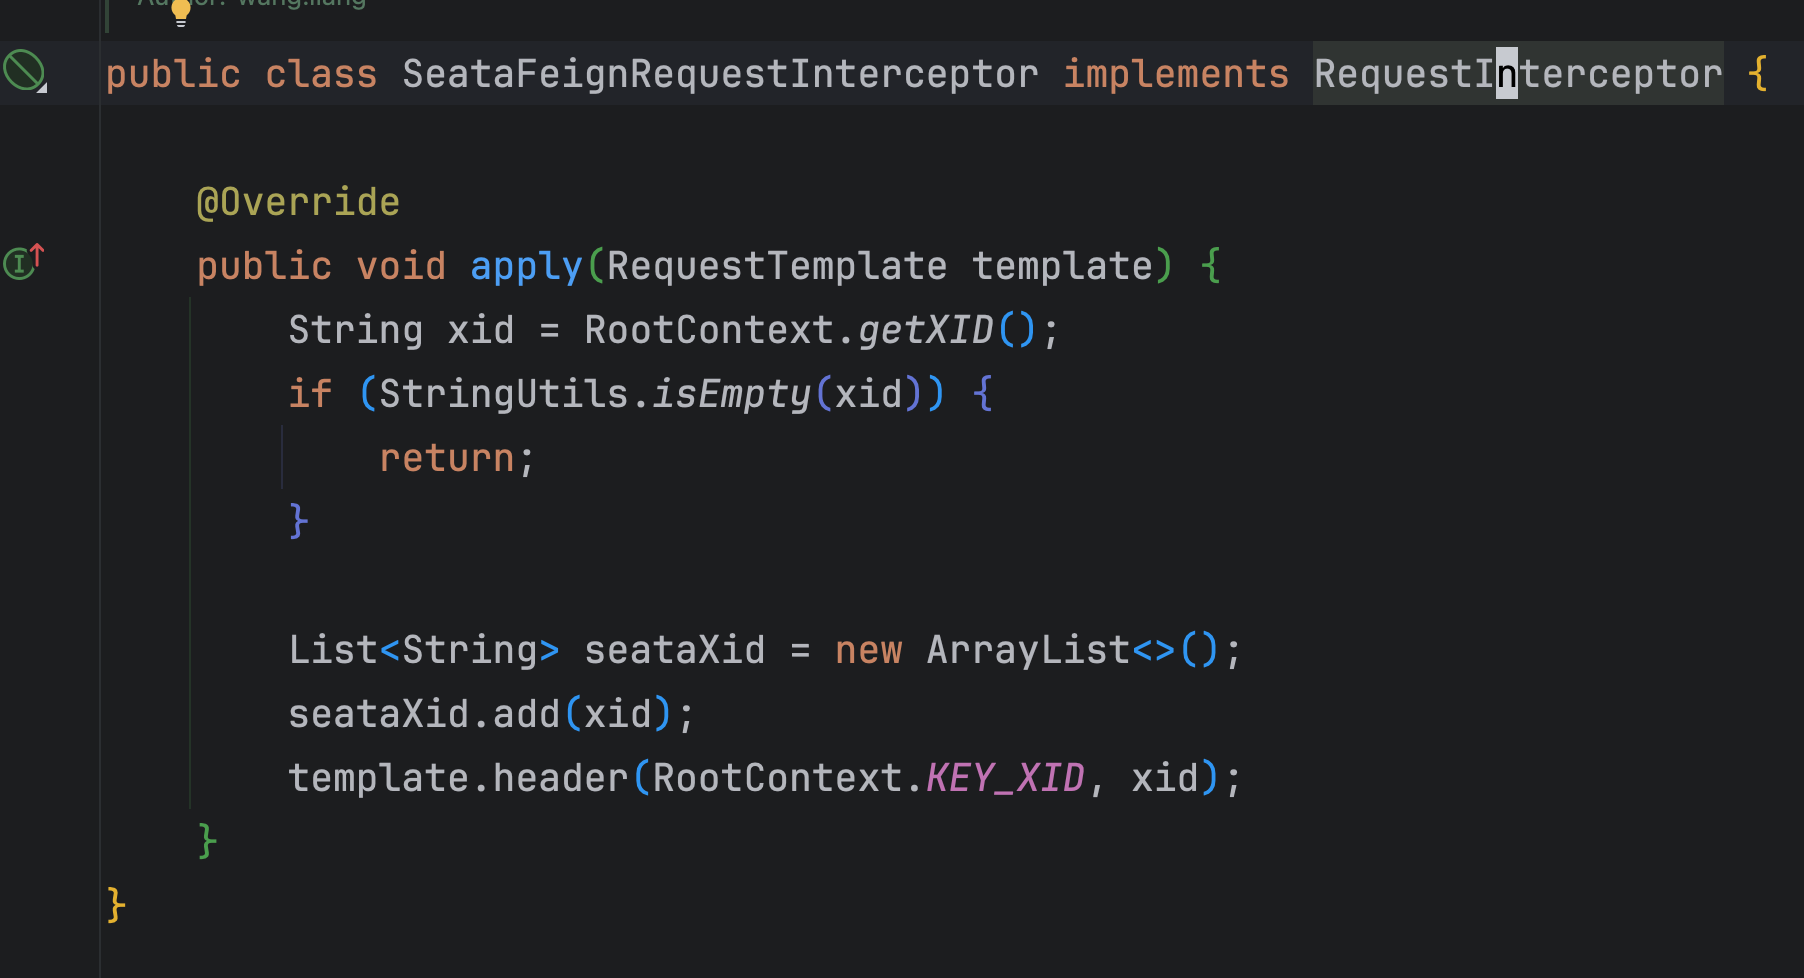Click the RequestTemplate parameter type
This screenshot has height=978, width=1804.
click(777, 266)
